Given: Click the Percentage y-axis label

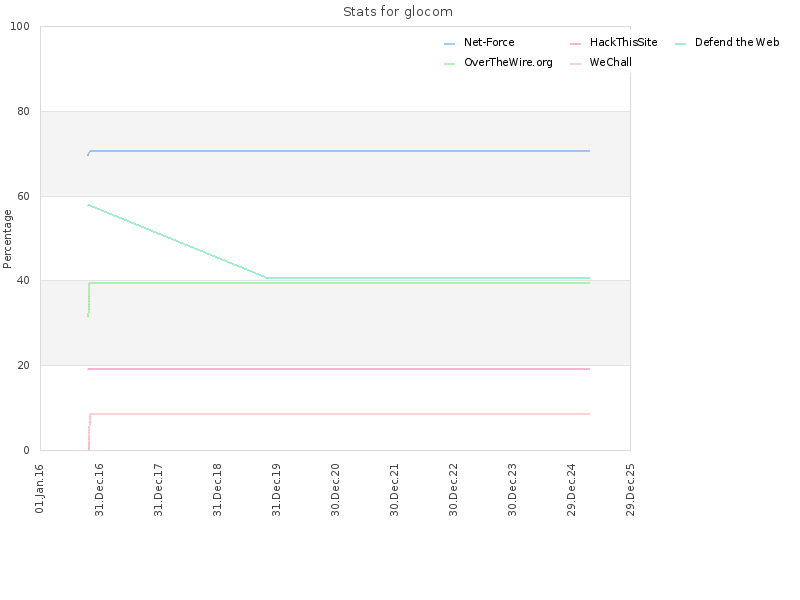Looking at the screenshot, I should (7, 239).
